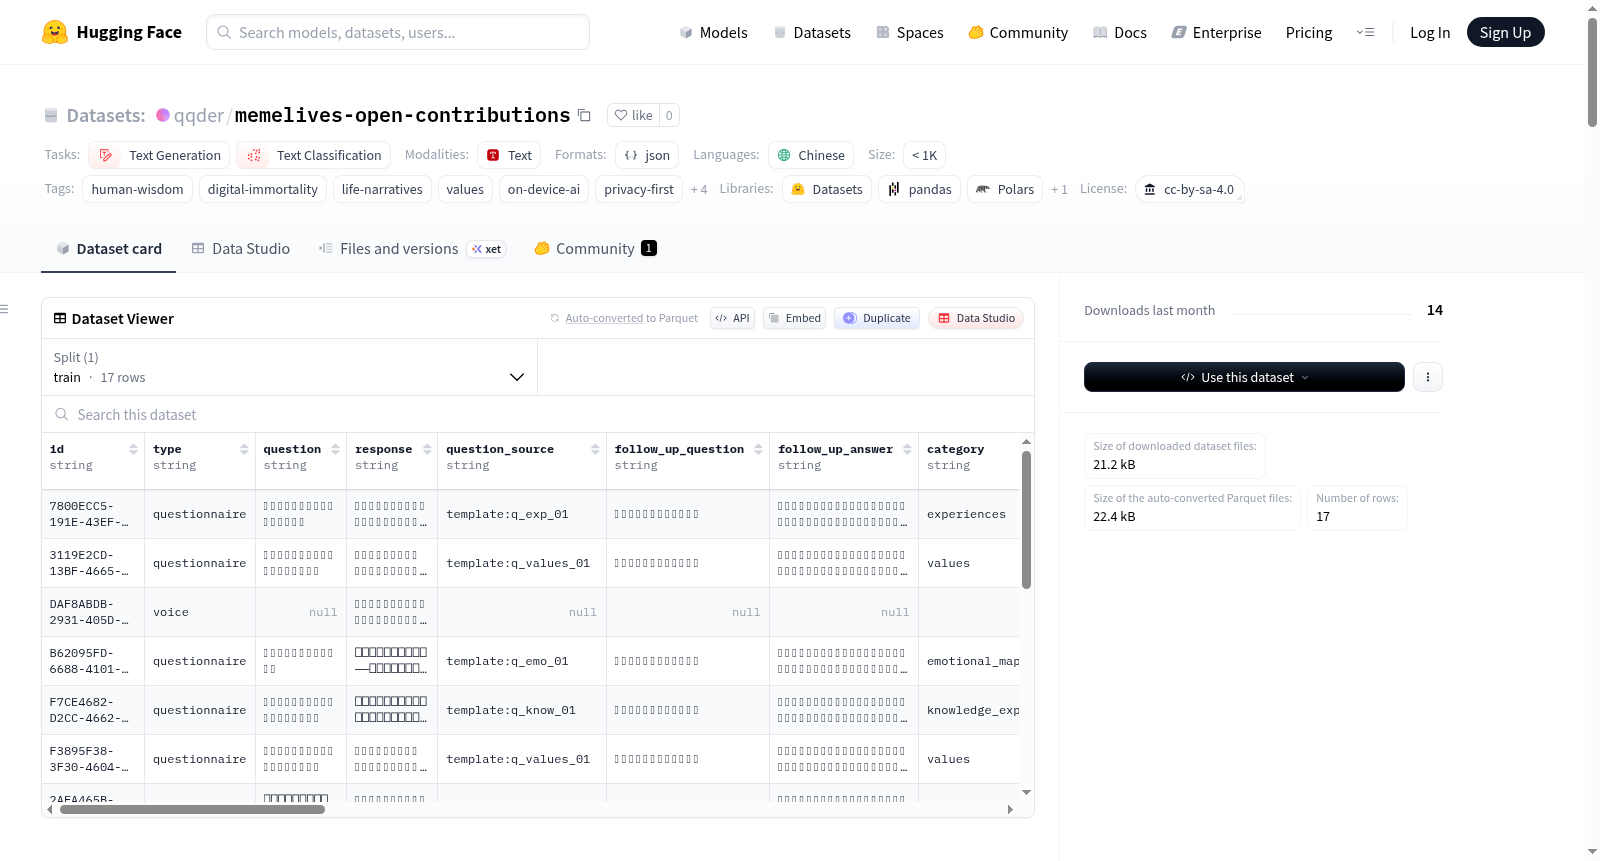Open the Data Studio button in viewer header
The height and width of the screenshot is (861, 1600).
point(976,318)
